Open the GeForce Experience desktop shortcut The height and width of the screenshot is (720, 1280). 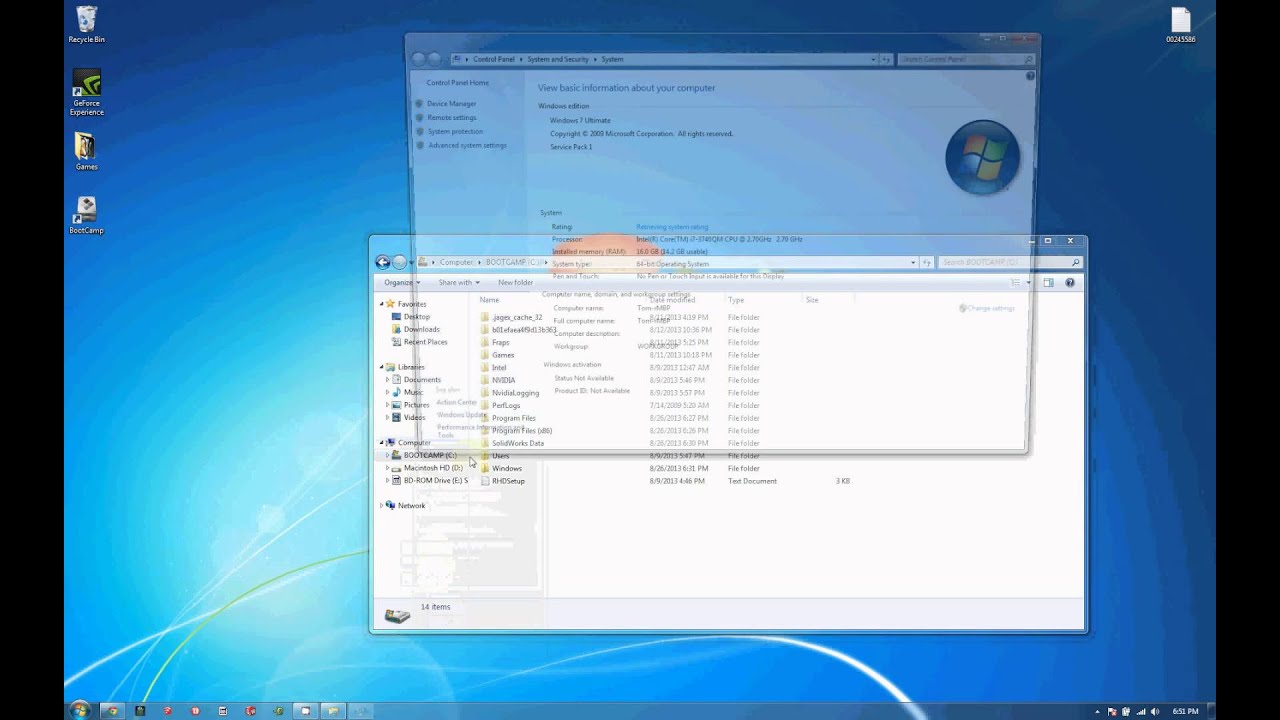tap(86, 93)
